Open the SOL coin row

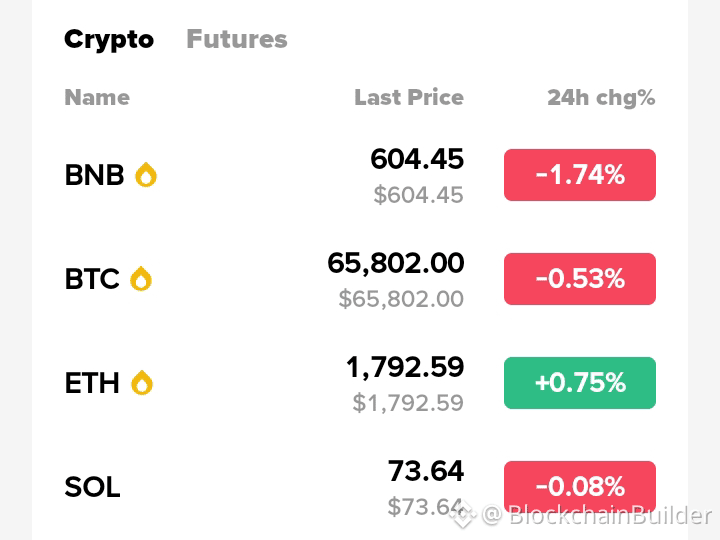360,487
